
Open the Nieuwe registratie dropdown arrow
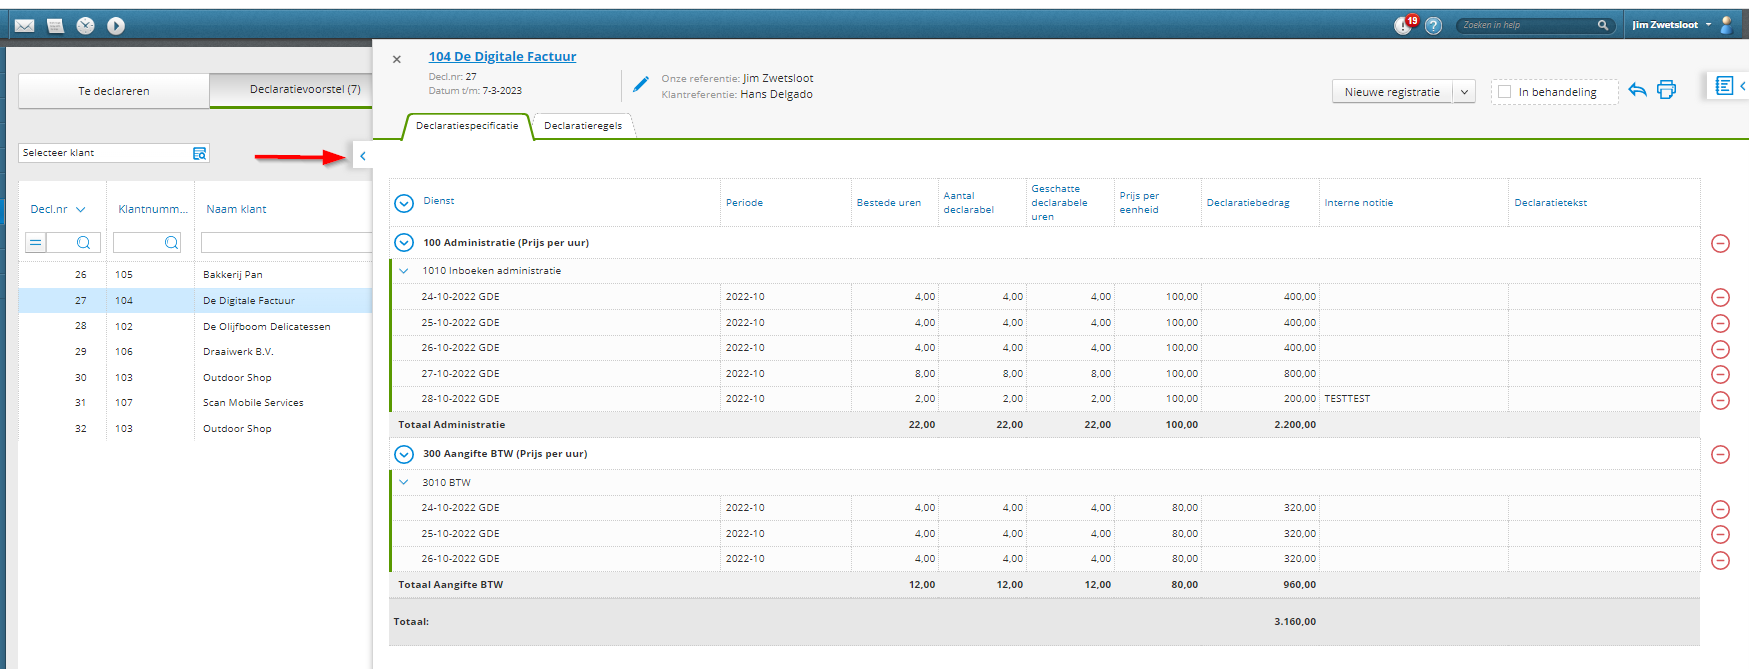point(1464,92)
